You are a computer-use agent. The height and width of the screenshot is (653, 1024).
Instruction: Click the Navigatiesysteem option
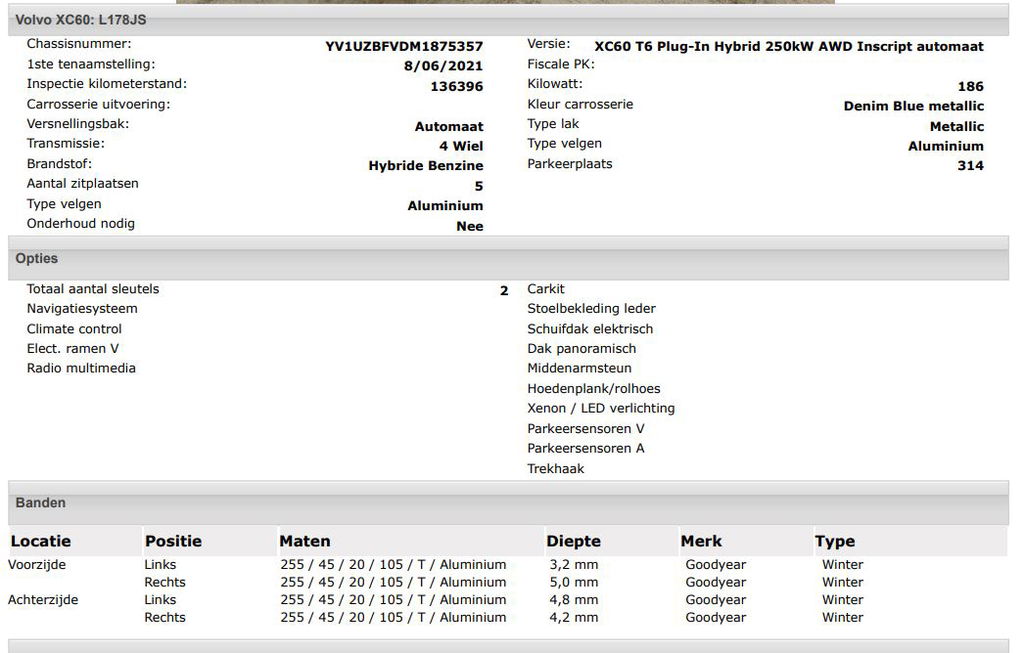[82, 309]
